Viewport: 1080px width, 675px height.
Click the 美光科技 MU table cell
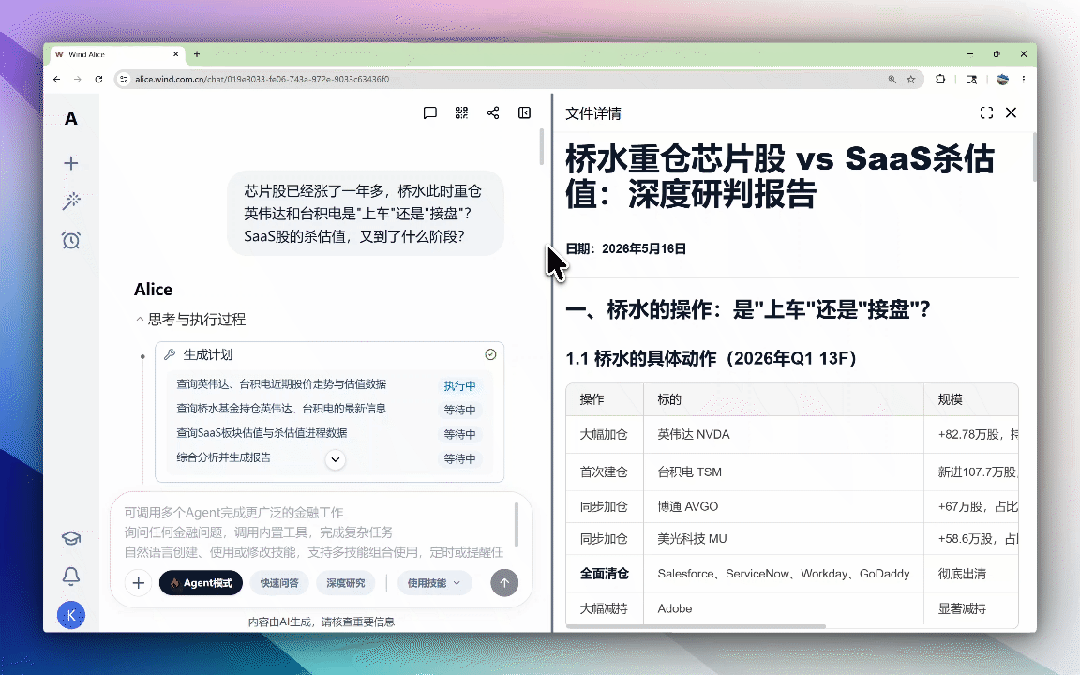click(783, 539)
